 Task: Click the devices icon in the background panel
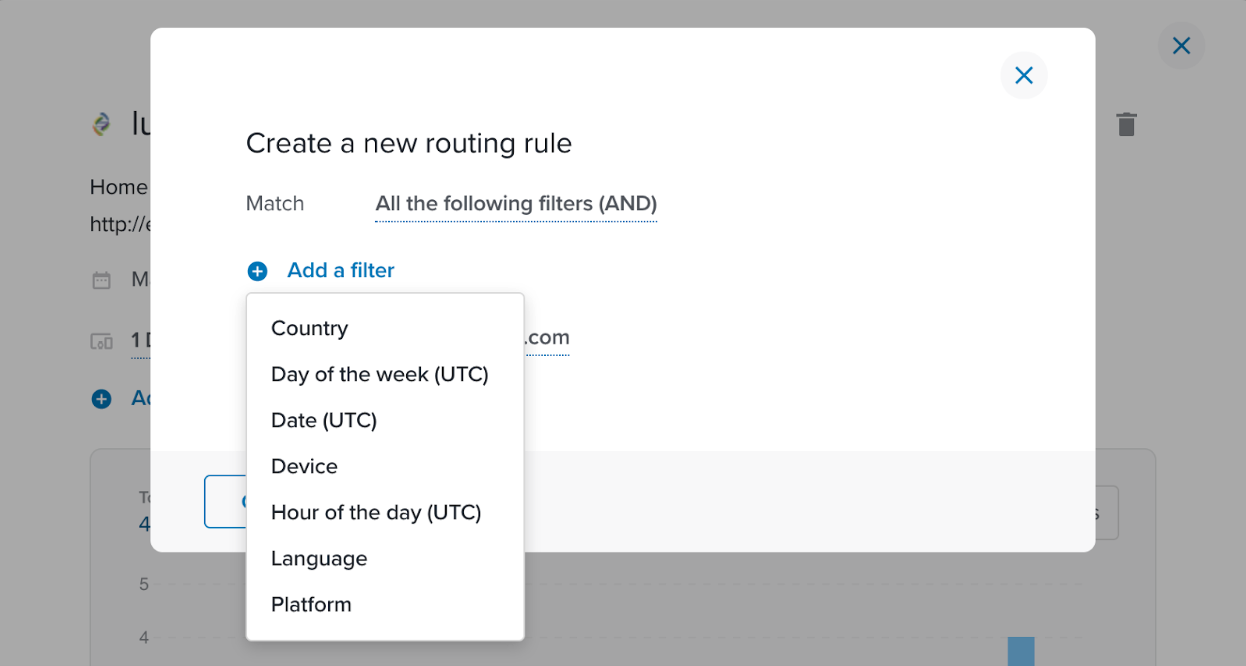(x=101, y=341)
